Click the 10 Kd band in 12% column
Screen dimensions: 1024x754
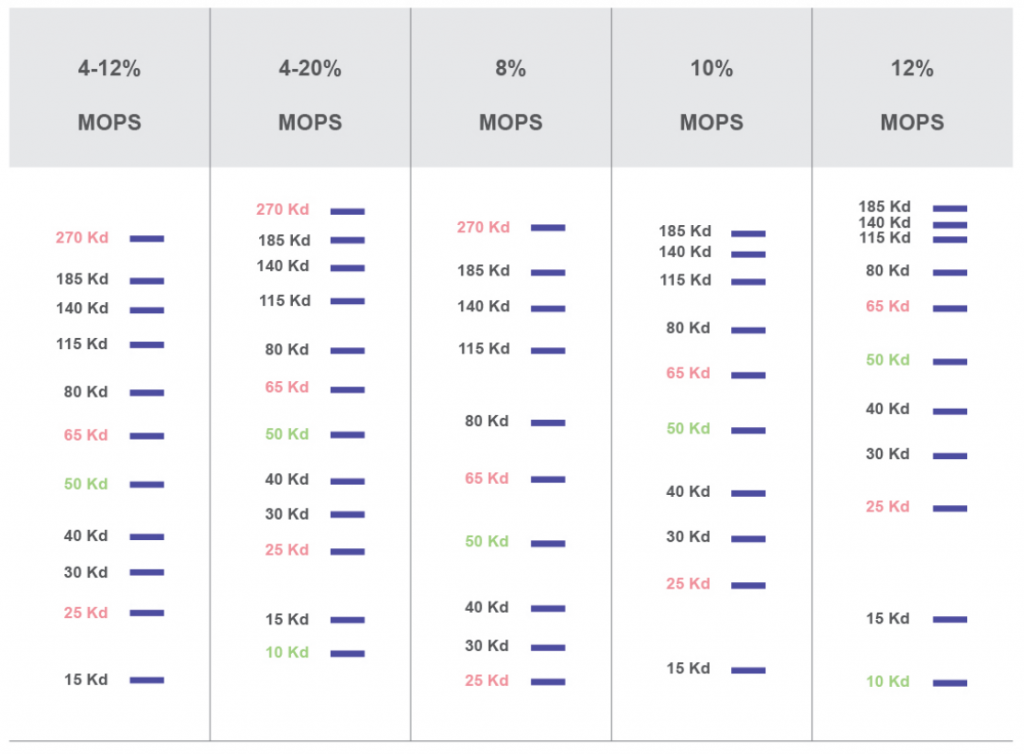point(949,683)
